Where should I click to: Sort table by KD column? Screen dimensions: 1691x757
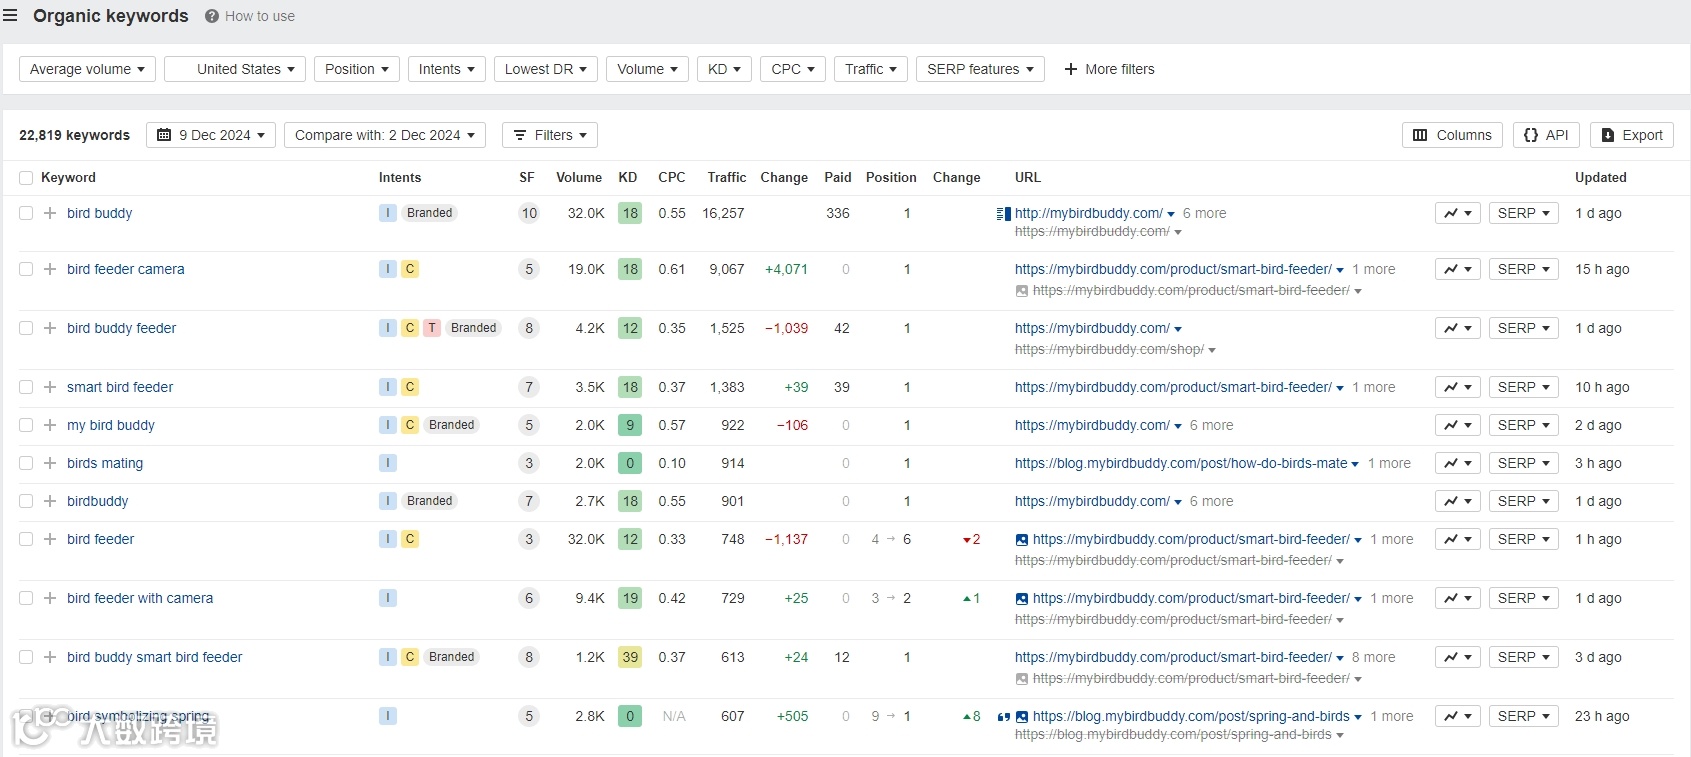(x=628, y=177)
